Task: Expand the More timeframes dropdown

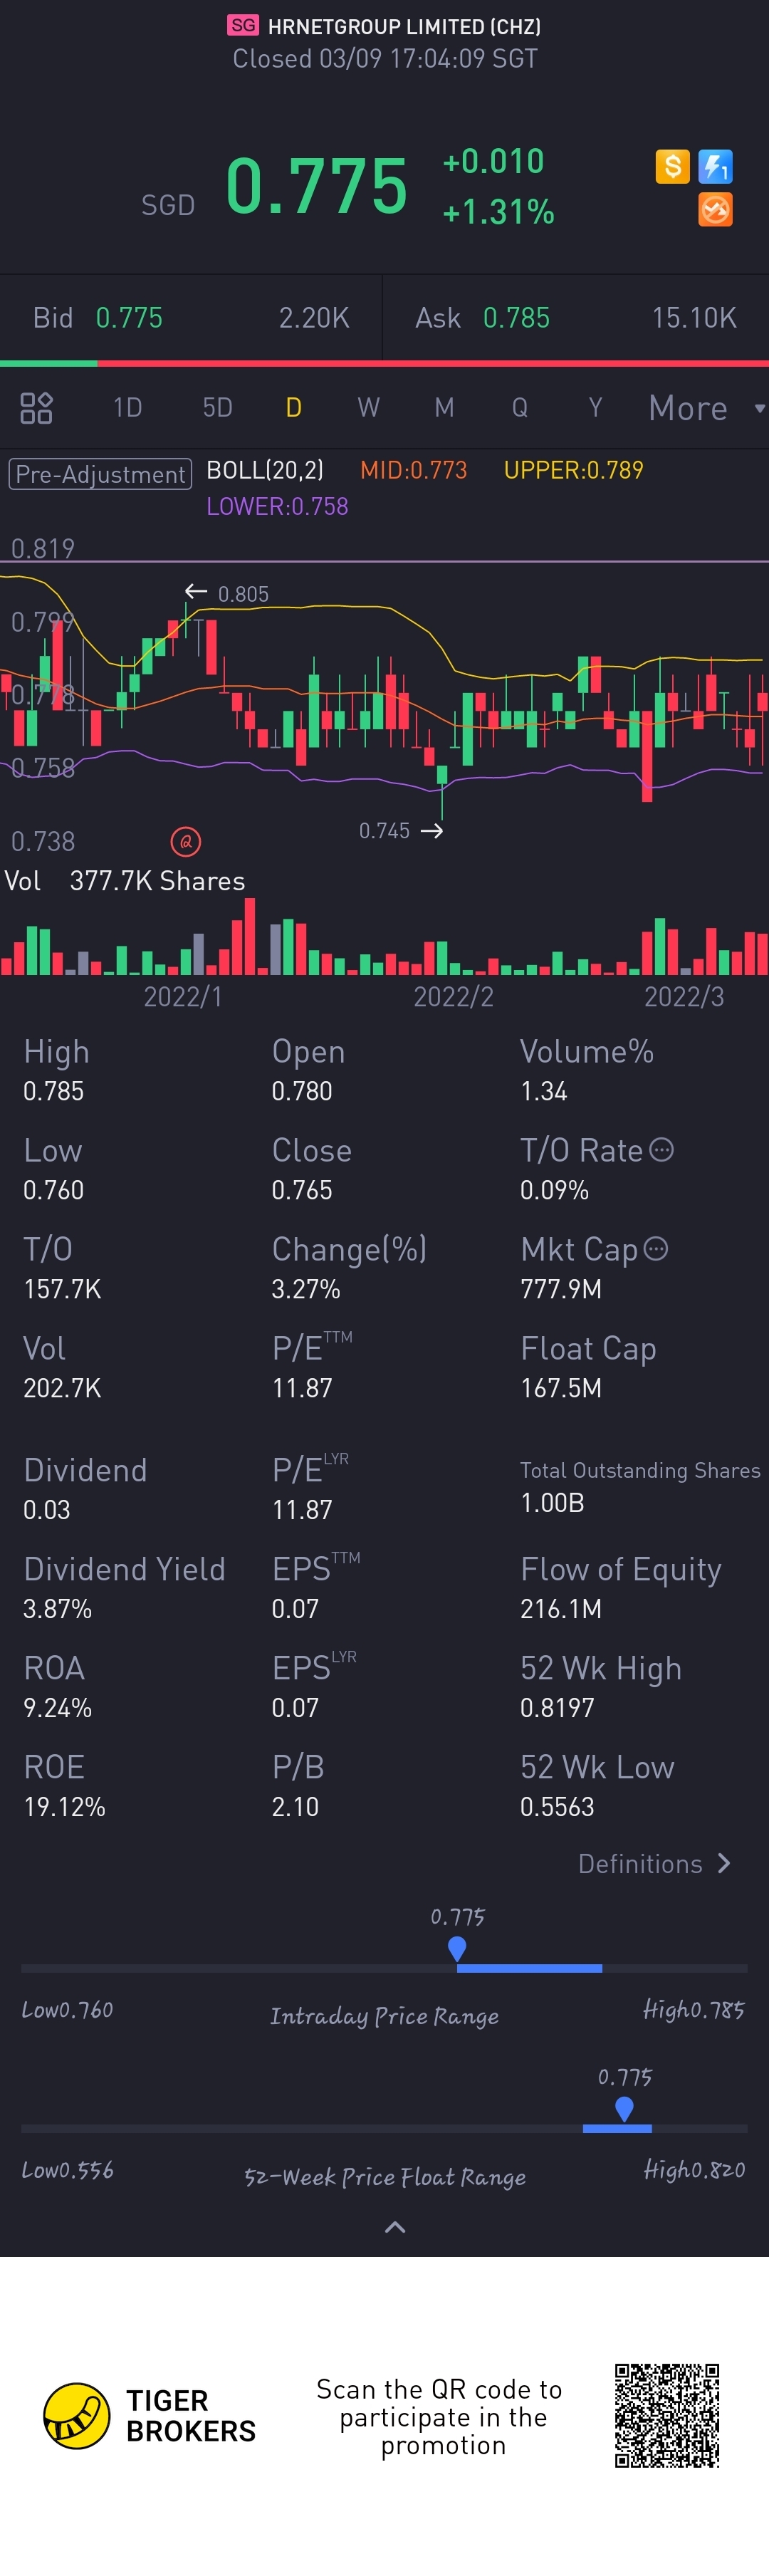Action: point(704,408)
